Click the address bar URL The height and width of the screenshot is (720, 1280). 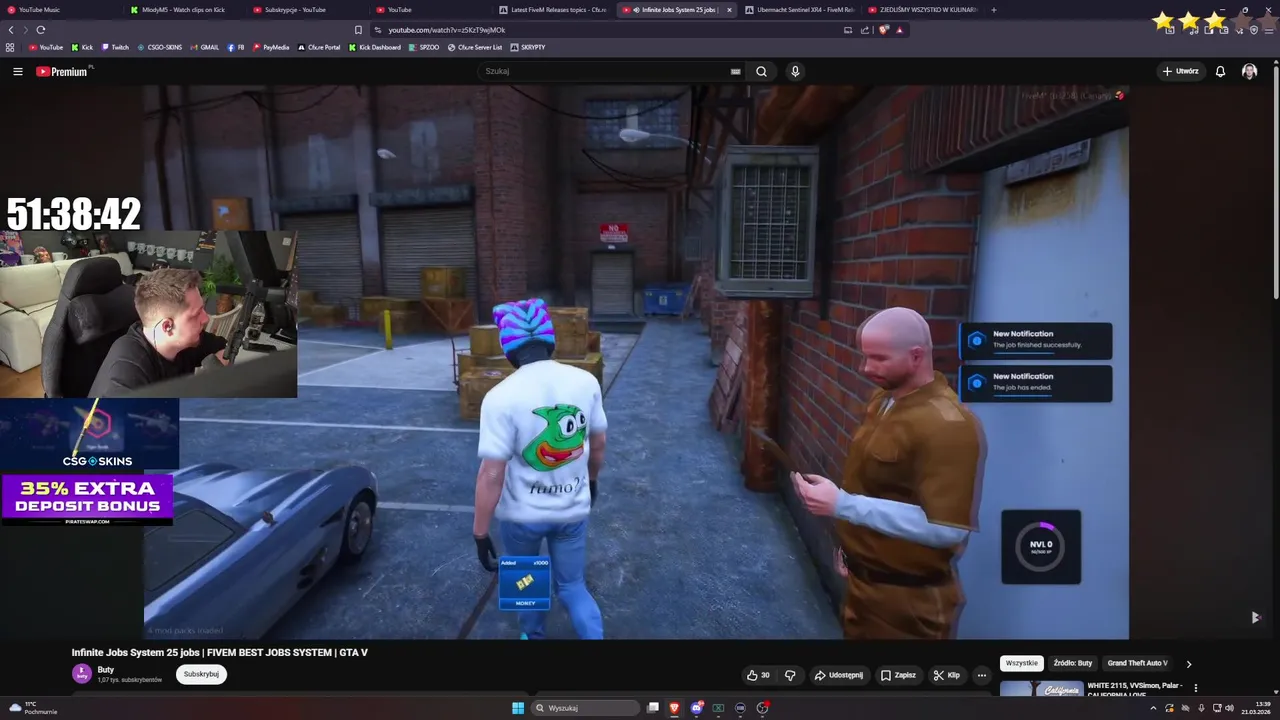pos(446,30)
